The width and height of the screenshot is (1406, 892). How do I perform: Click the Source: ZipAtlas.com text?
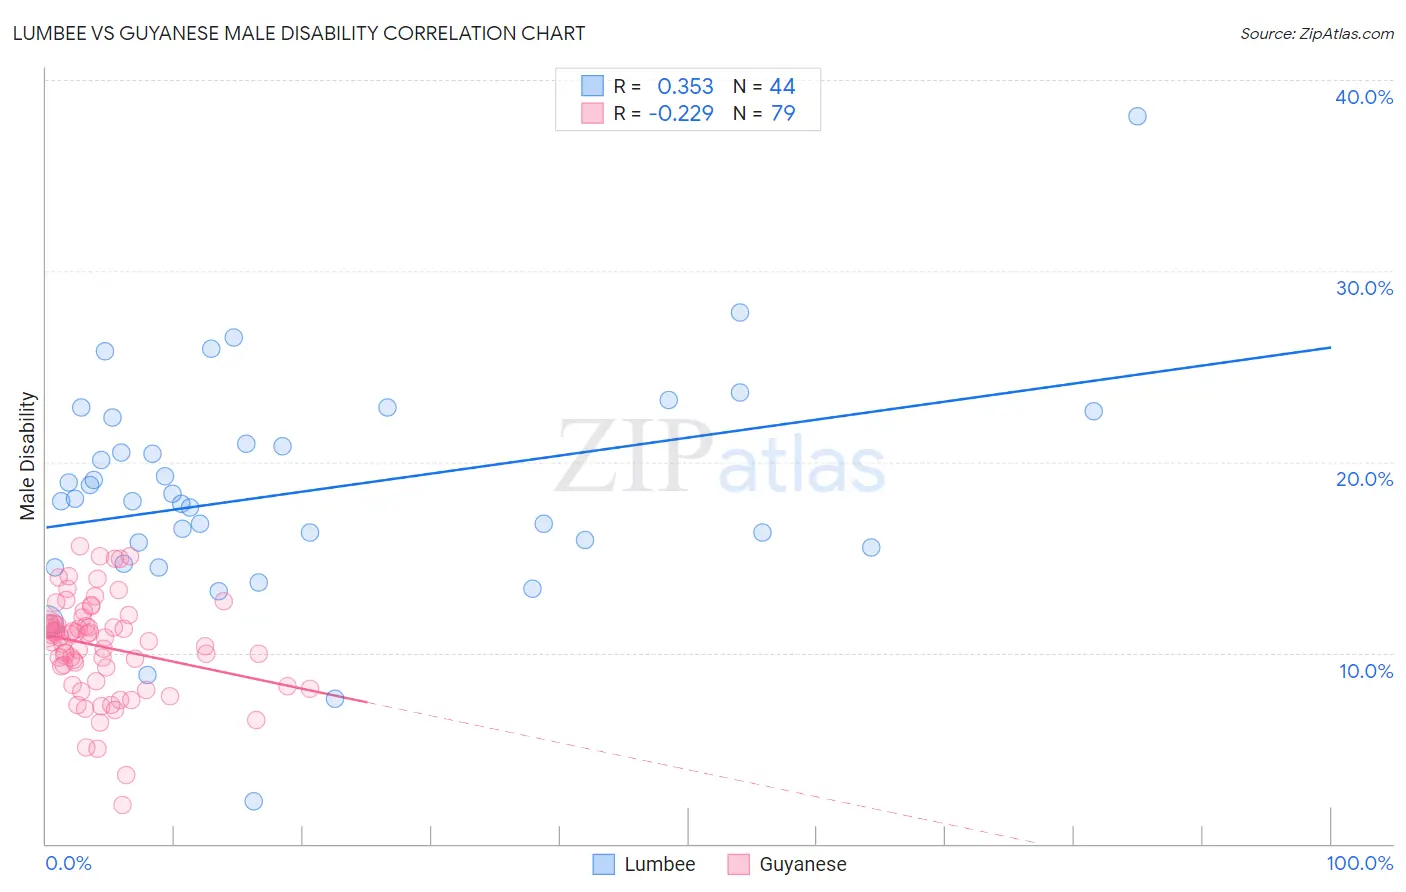(1317, 33)
